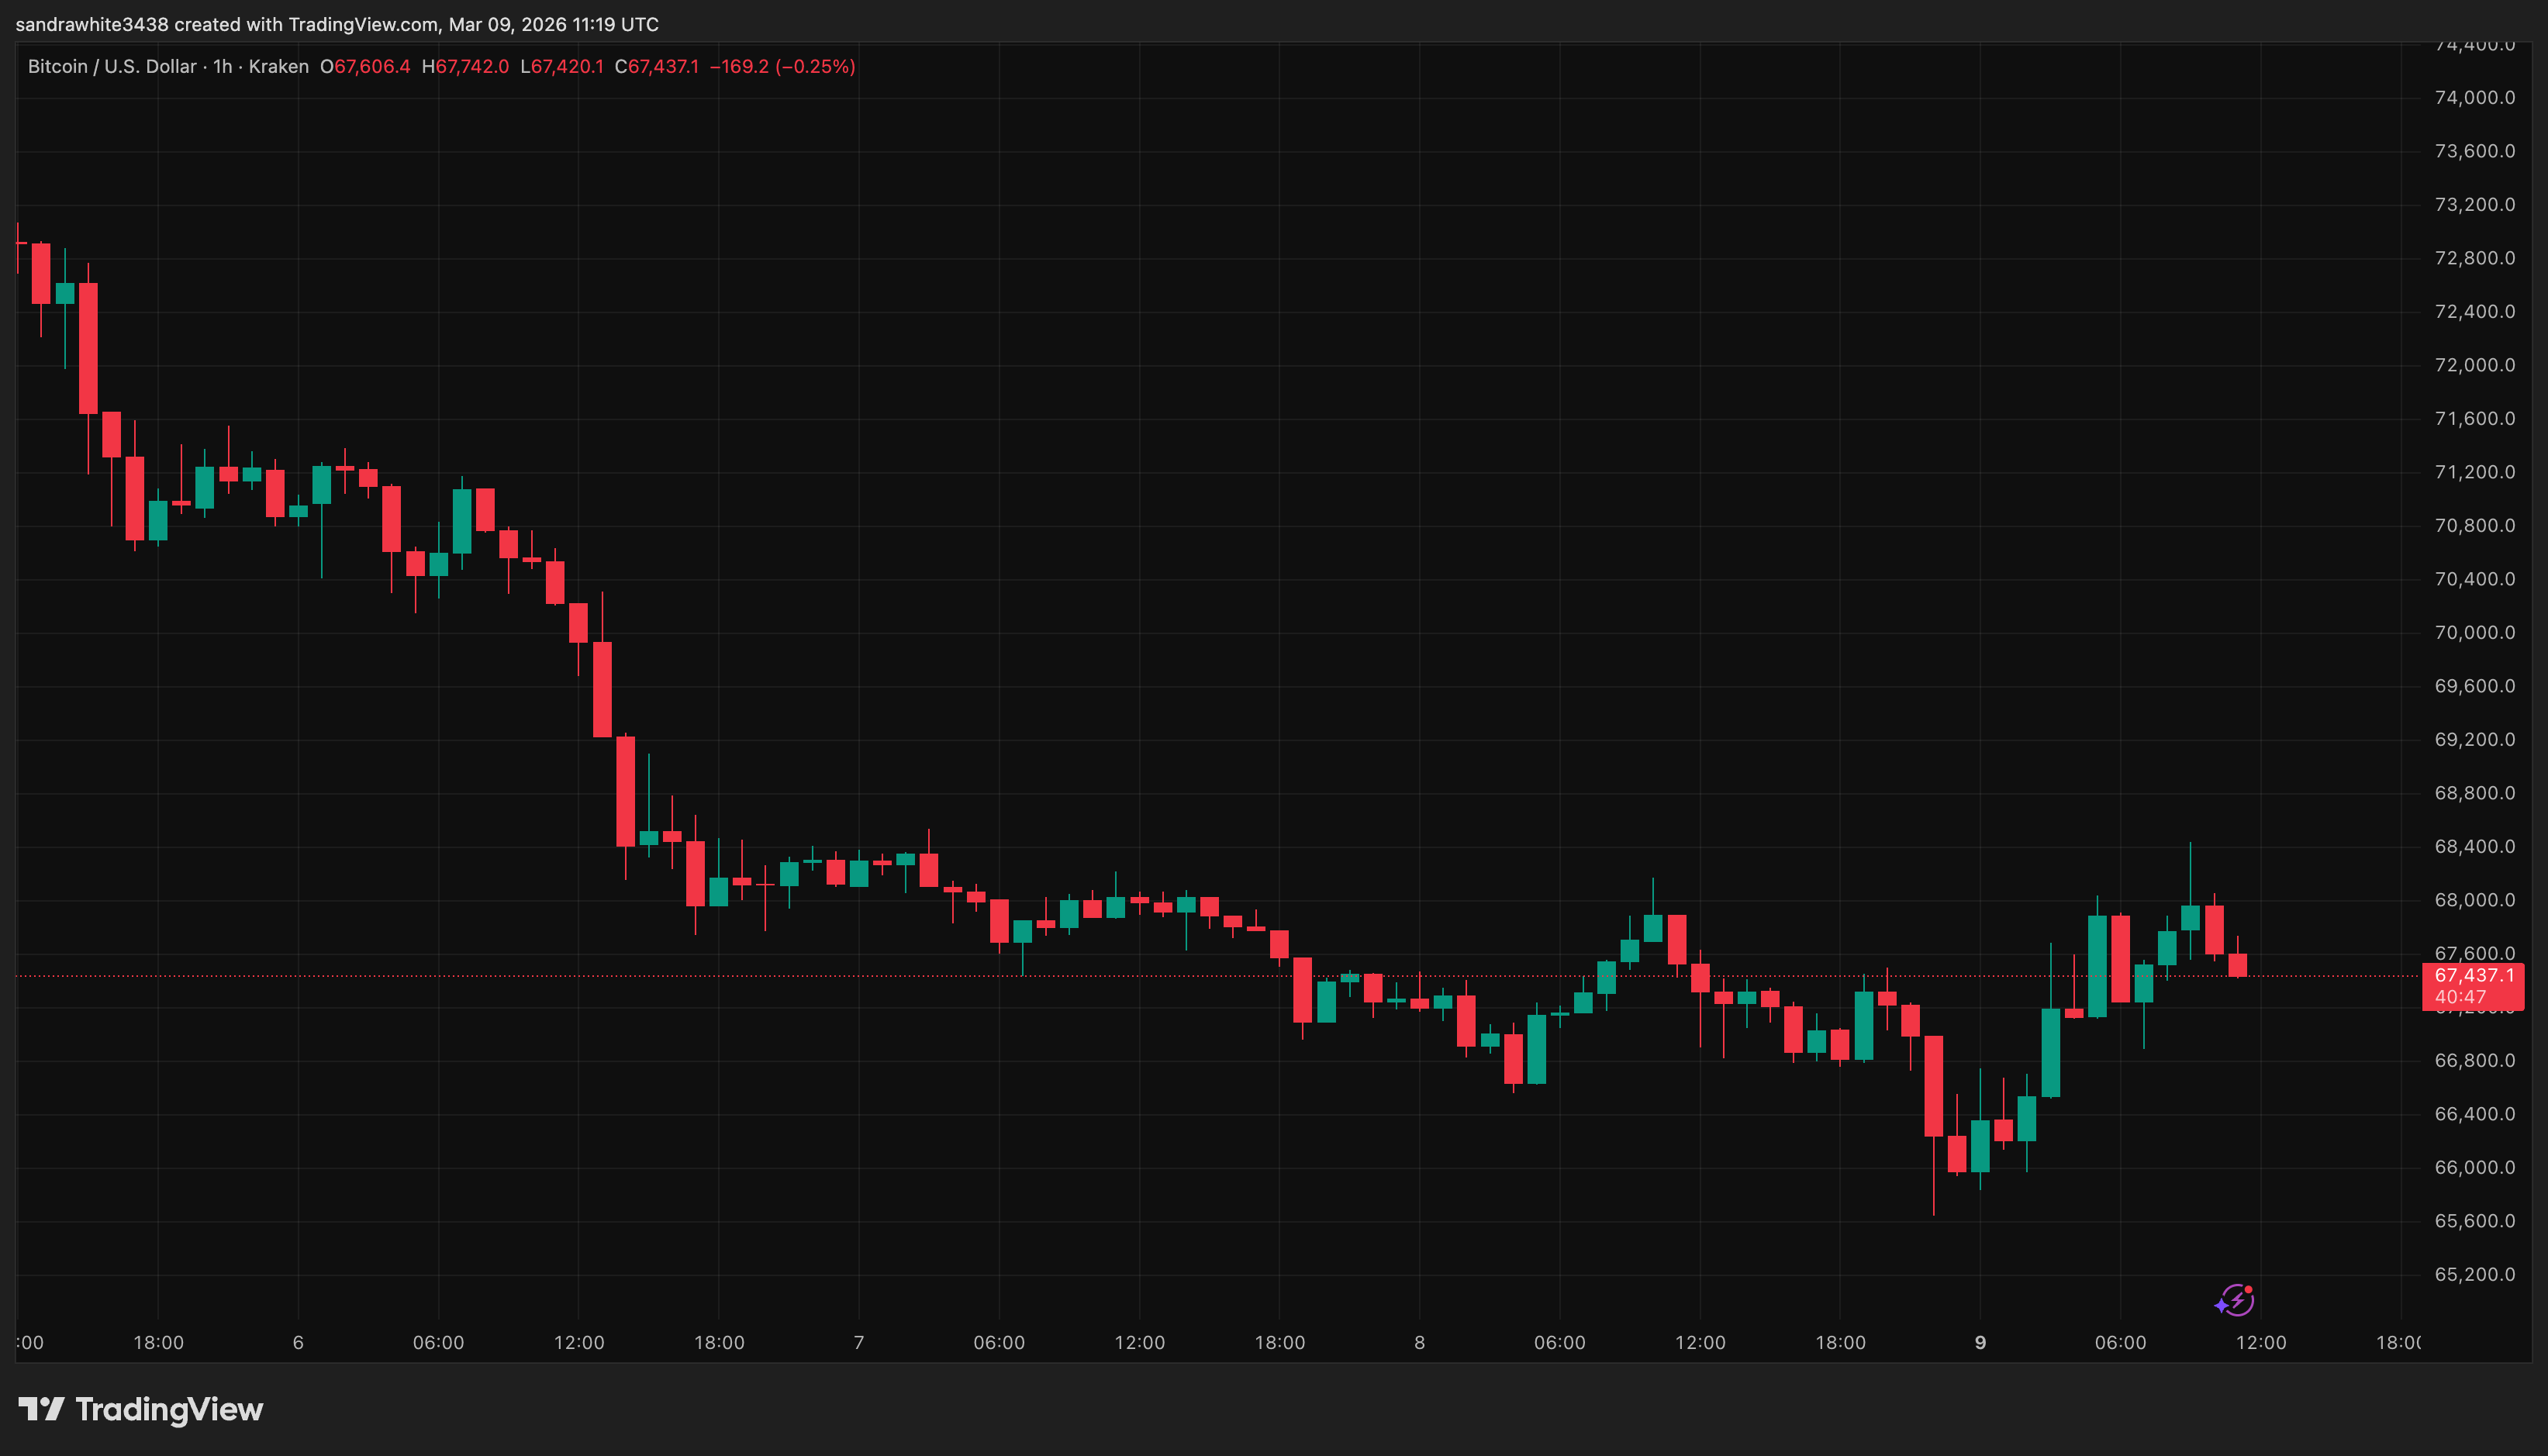This screenshot has width=2548, height=1456.
Task: Click the TradingView.com text in header
Action: [363, 24]
